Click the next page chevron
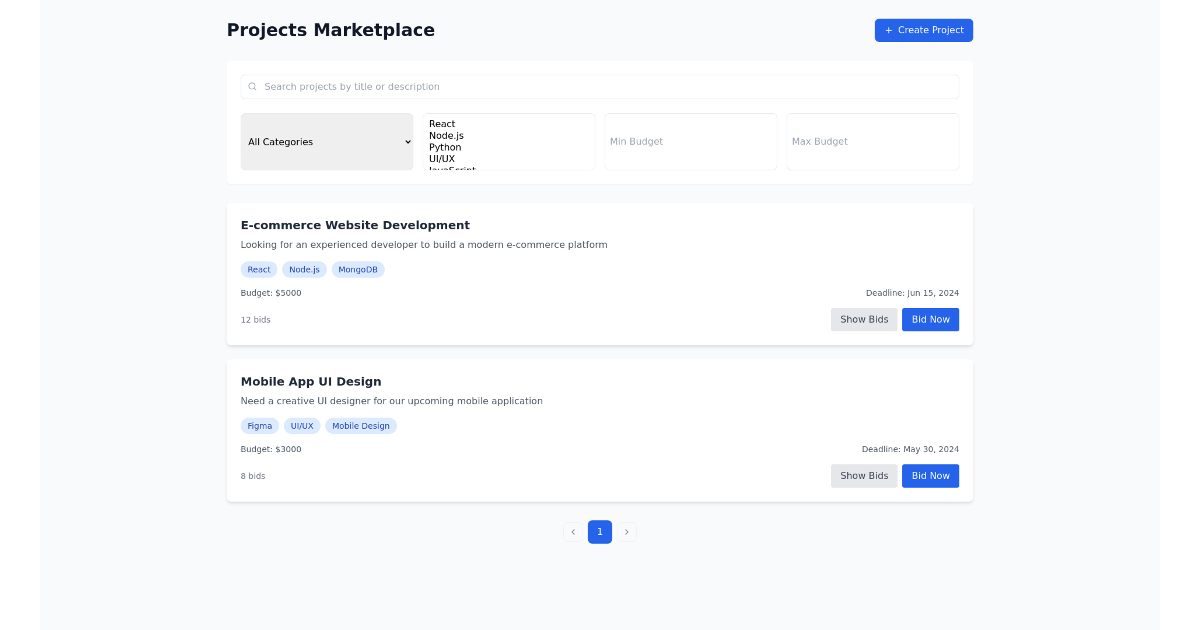 pos(627,531)
